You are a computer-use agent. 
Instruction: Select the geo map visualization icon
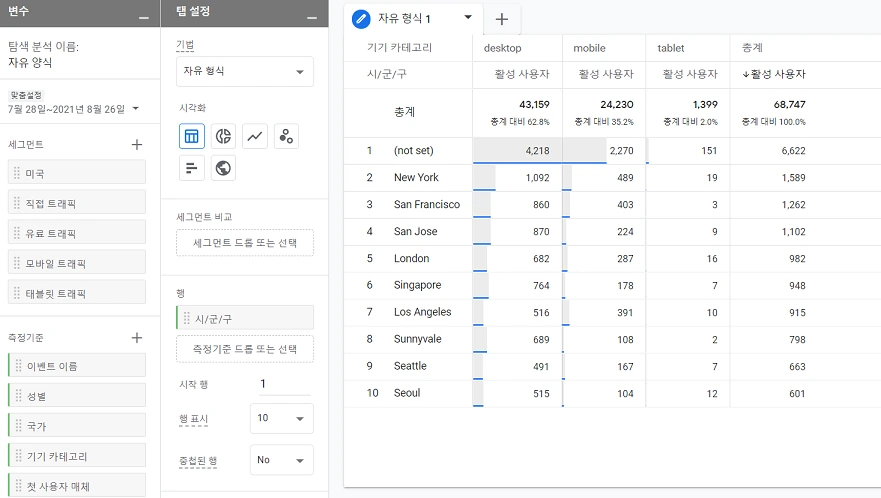(x=223, y=167)
